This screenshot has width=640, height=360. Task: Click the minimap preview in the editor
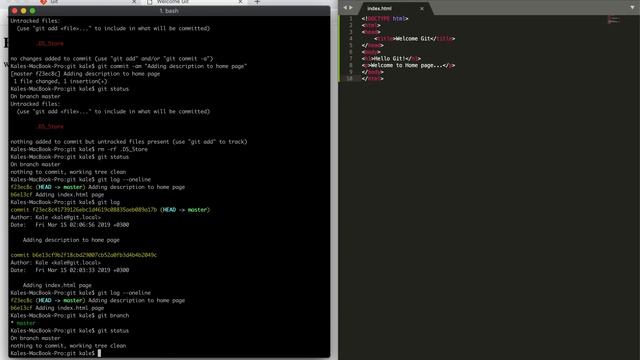click(x=614, y=20)
